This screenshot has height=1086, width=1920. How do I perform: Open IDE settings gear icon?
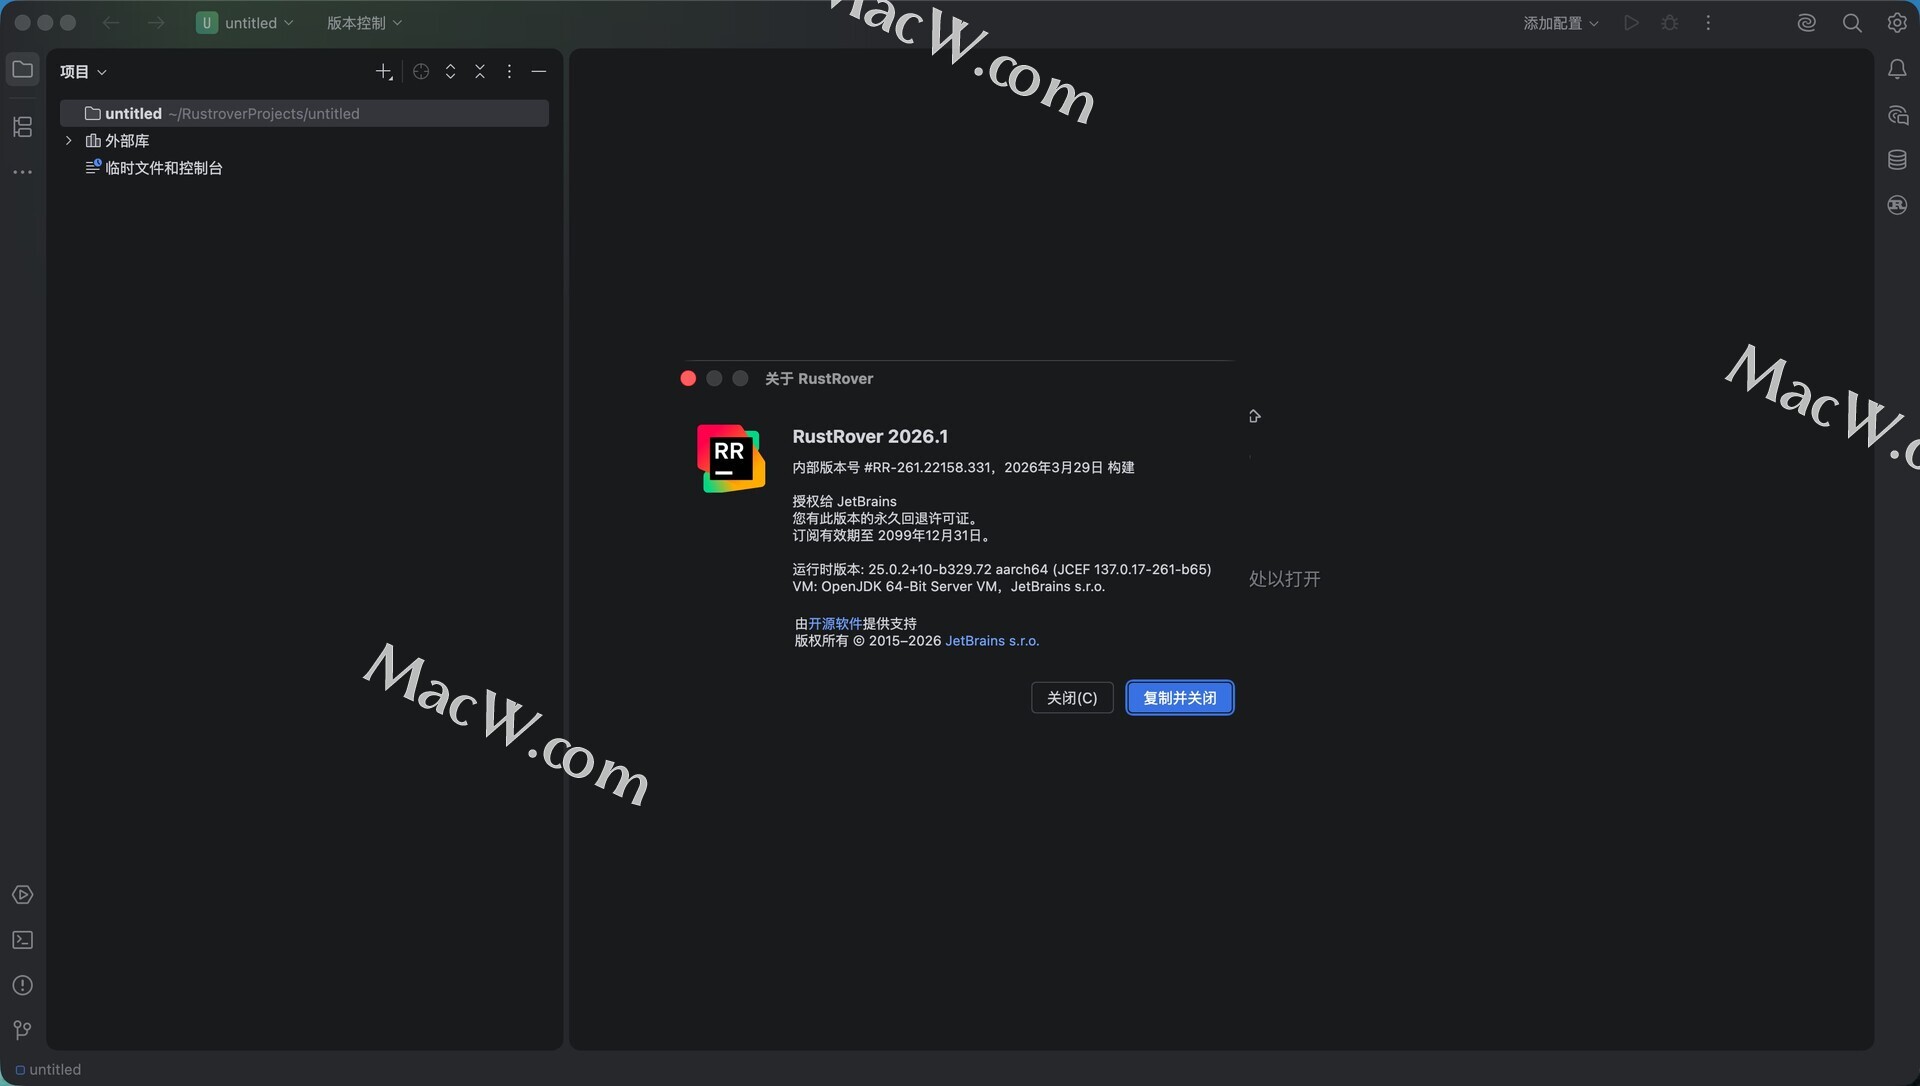click(x=1897, y=23)
